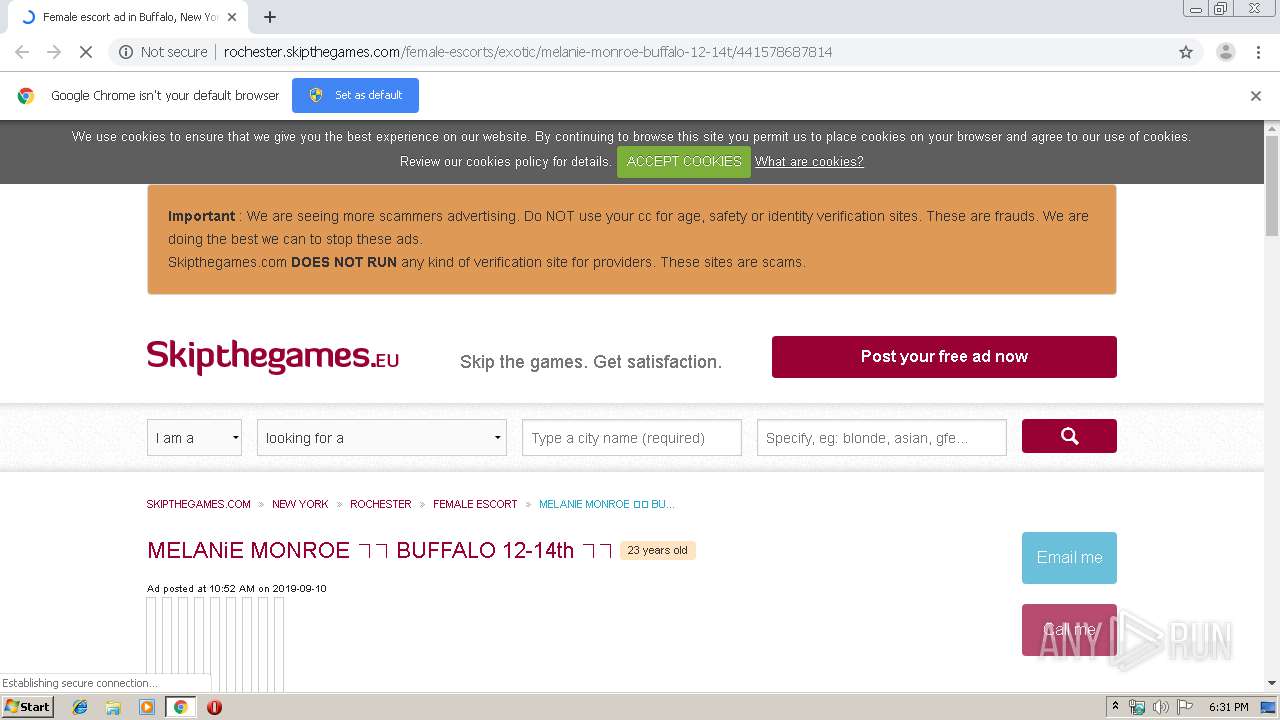Click the page vertical scrollbar thumb
1280x720 pixels.
click(1272, 187)
